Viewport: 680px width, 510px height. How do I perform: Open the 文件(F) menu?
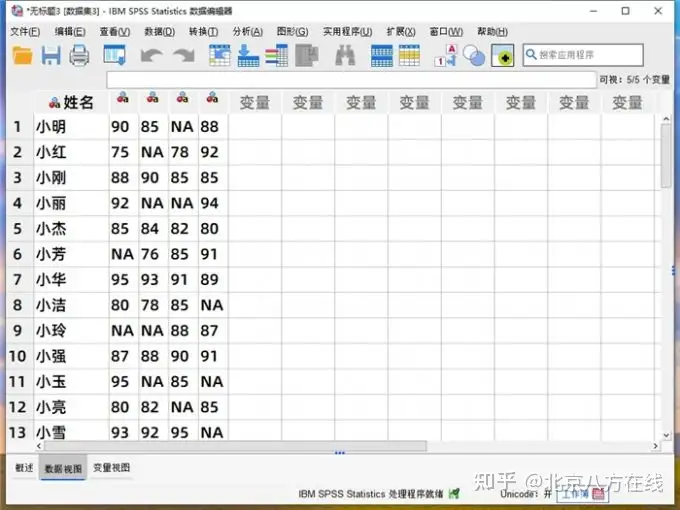(25, 32)
